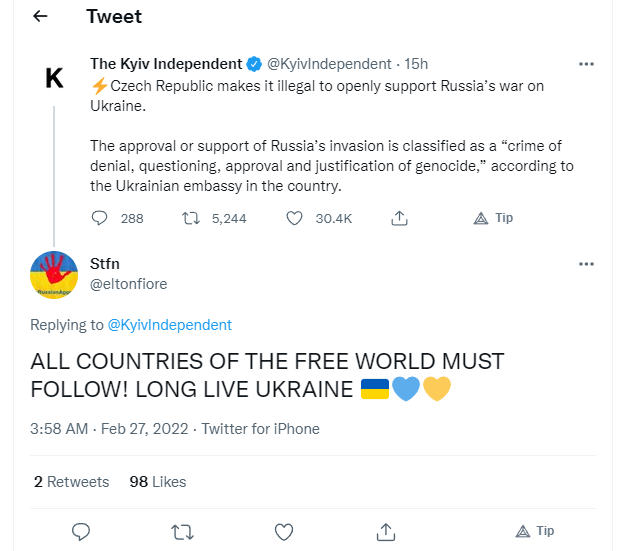Share the Kyiv Independent tweet
This screenshot has height=551, width=625.
[398, 218]
